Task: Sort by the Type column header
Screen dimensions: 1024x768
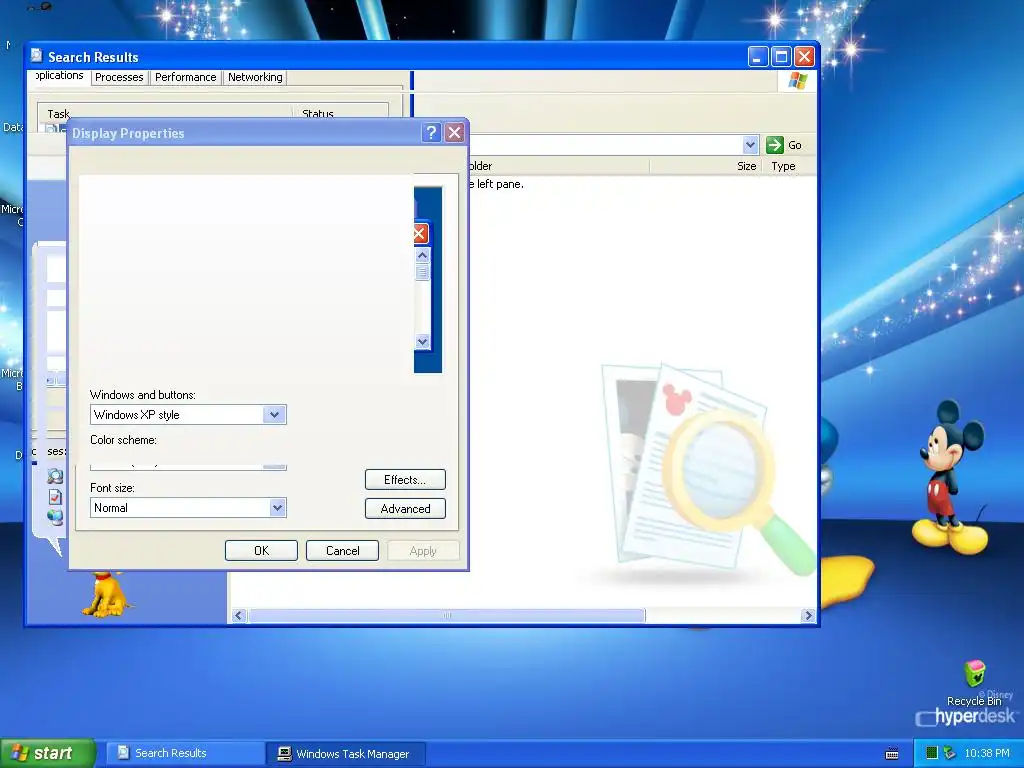Action: click(x=783, y=166)
